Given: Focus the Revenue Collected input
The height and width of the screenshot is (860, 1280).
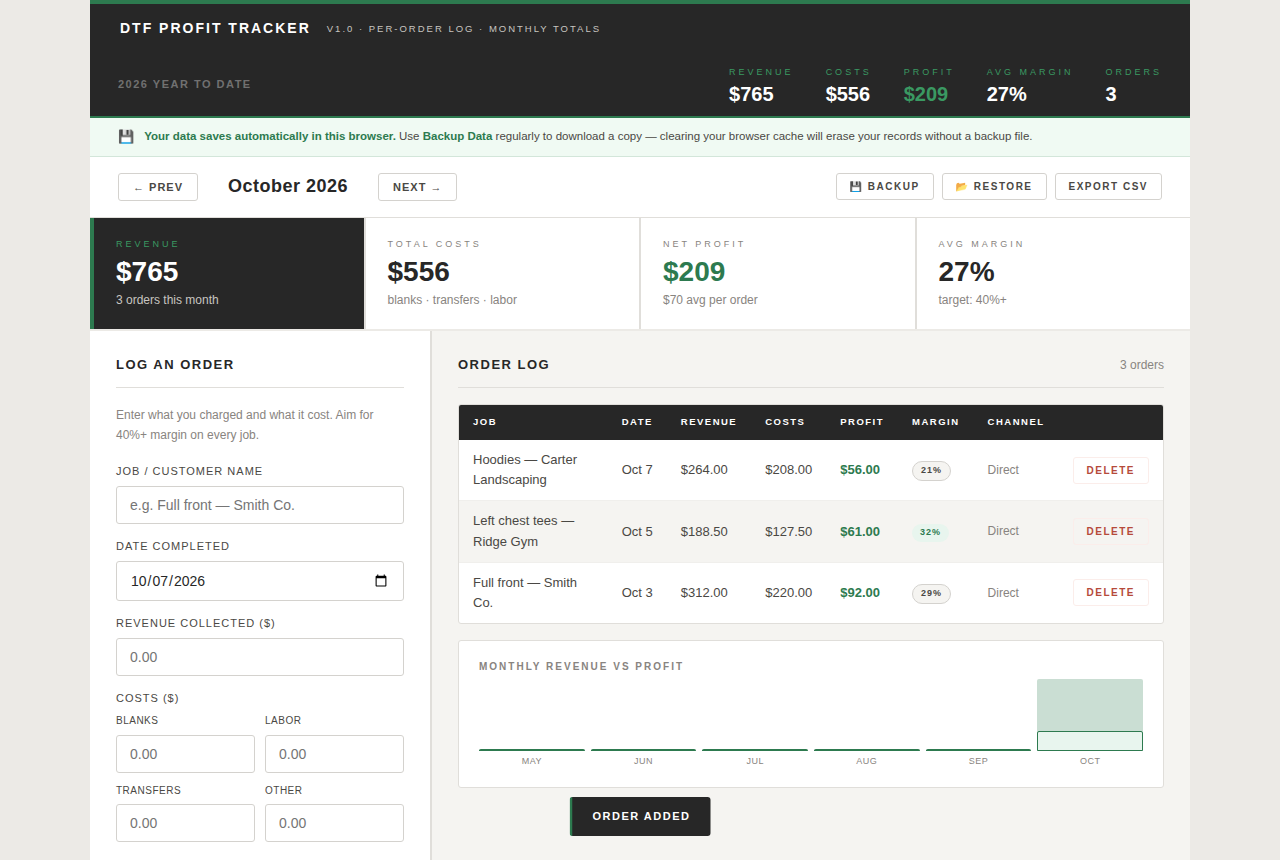Looking at the screenshot, I should (x=260, y=657).
